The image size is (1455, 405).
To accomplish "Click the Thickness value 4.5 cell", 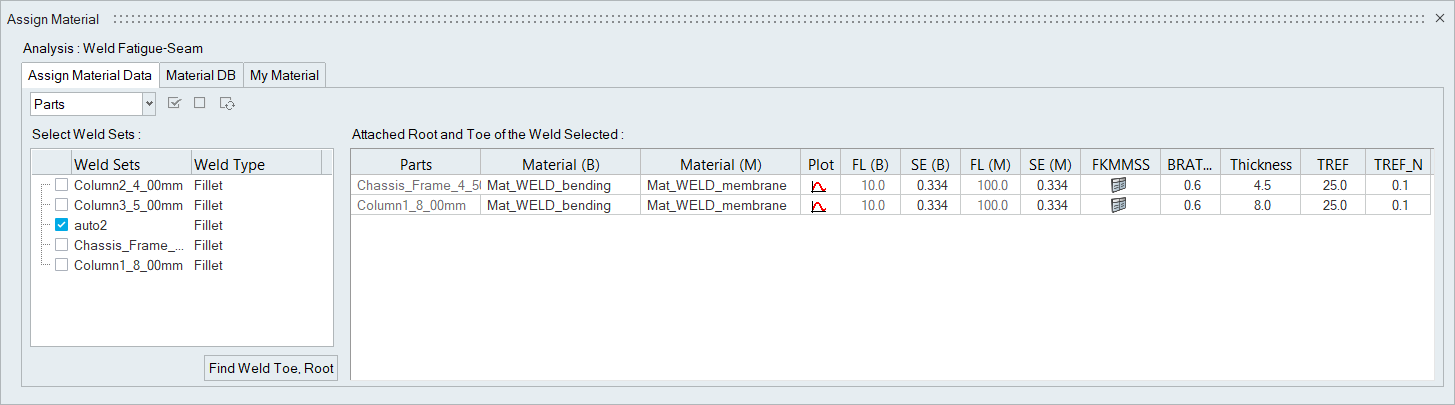I will (1261, 186).
